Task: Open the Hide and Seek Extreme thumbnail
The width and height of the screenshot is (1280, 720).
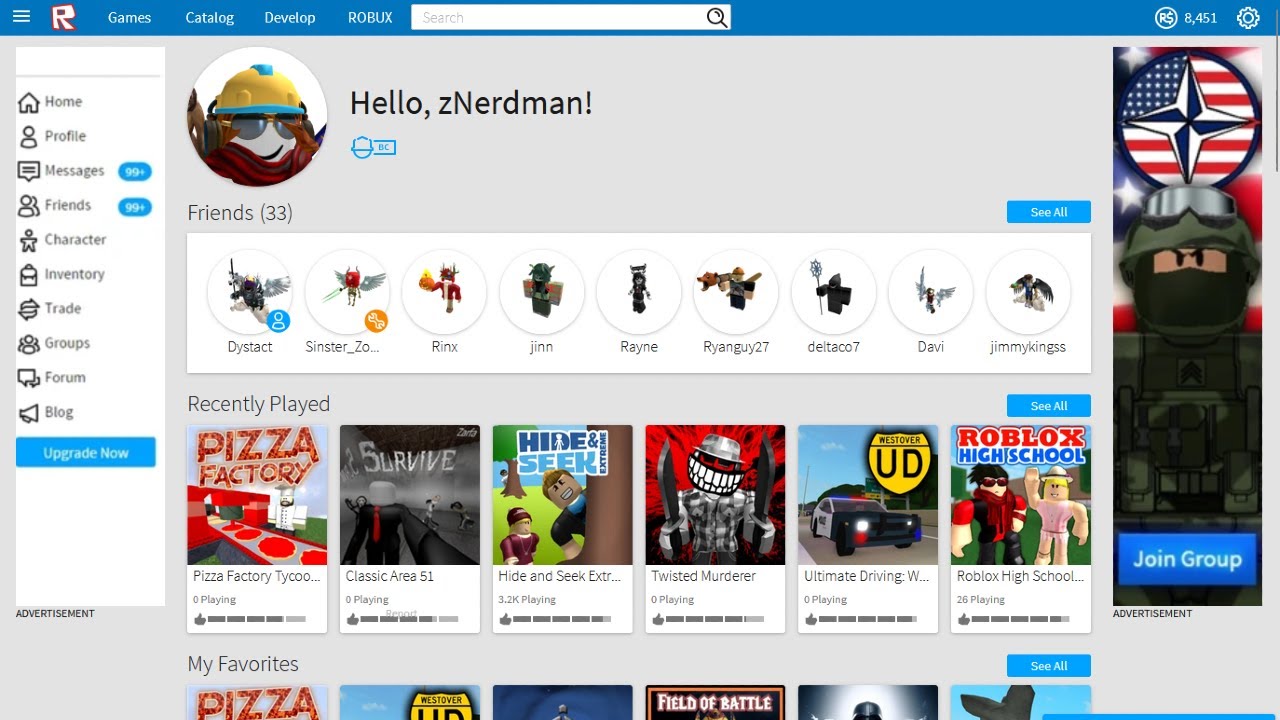Action: tap(563, 495)
